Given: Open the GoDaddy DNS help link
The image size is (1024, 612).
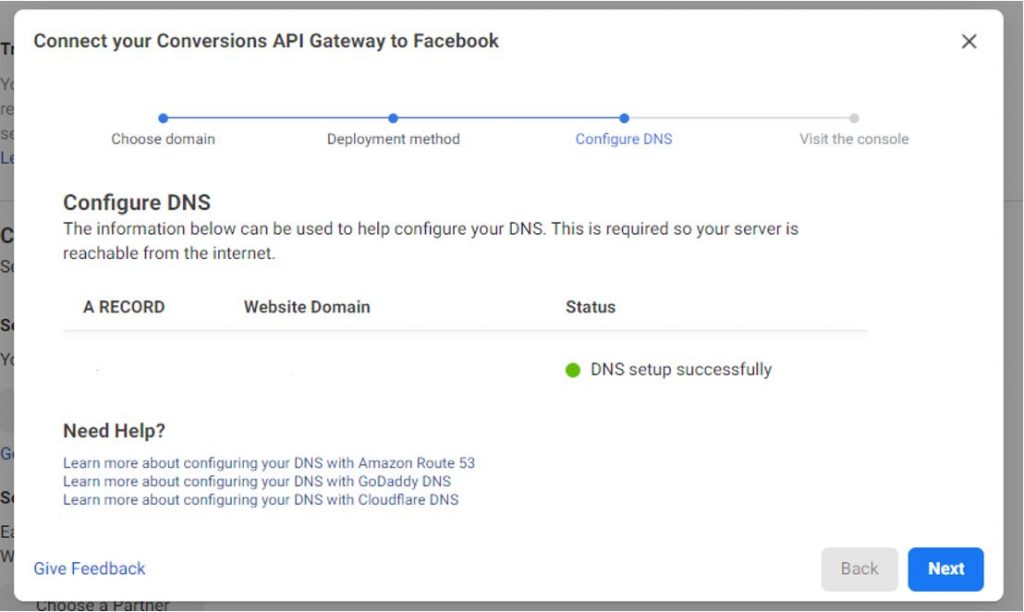Looking at the screenshot, I should click(257, 481).
